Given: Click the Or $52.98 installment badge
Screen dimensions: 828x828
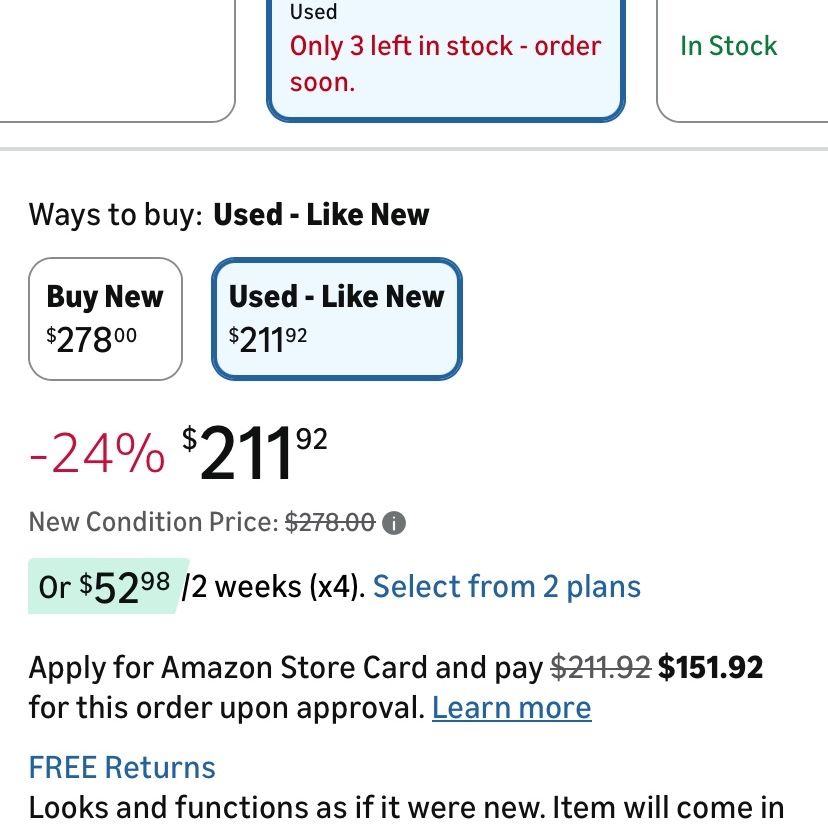Looking at the screenshot, I should coord(106,587).
